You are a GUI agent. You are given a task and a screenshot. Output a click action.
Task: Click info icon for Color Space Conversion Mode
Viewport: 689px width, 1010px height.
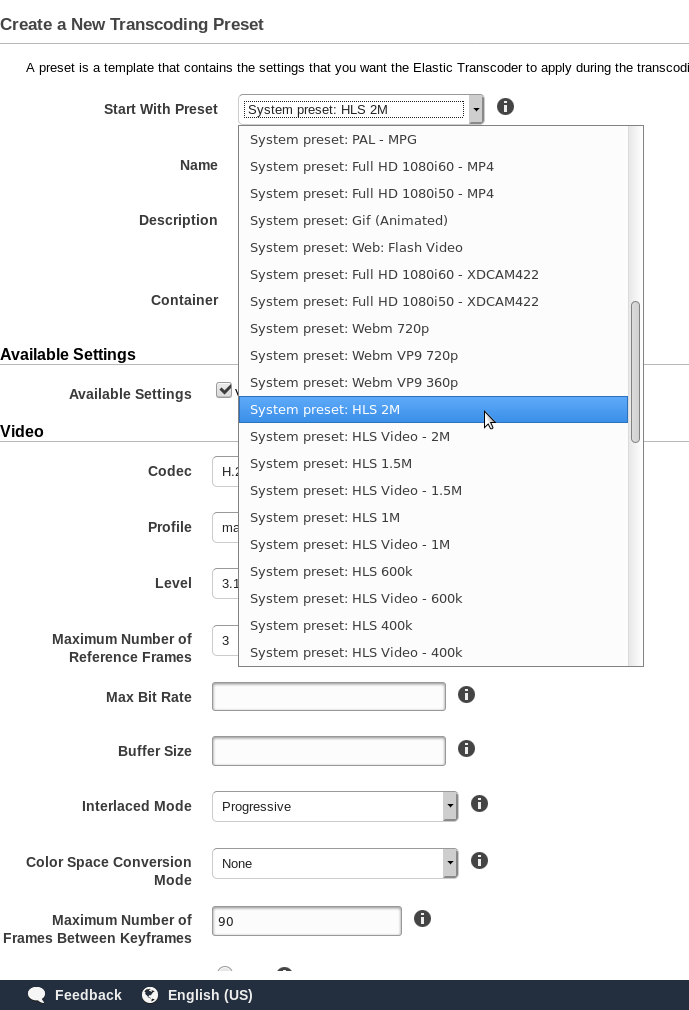[479, 861]
